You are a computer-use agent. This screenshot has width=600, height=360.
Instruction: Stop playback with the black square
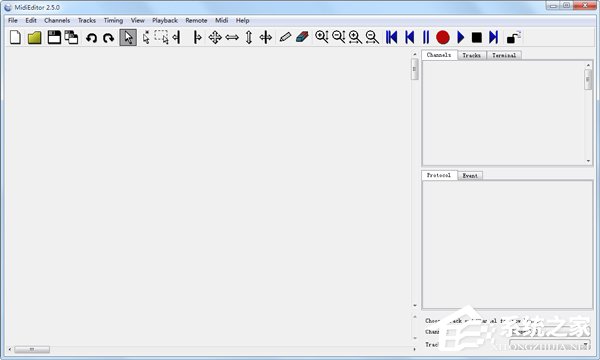tap(477, 37)
